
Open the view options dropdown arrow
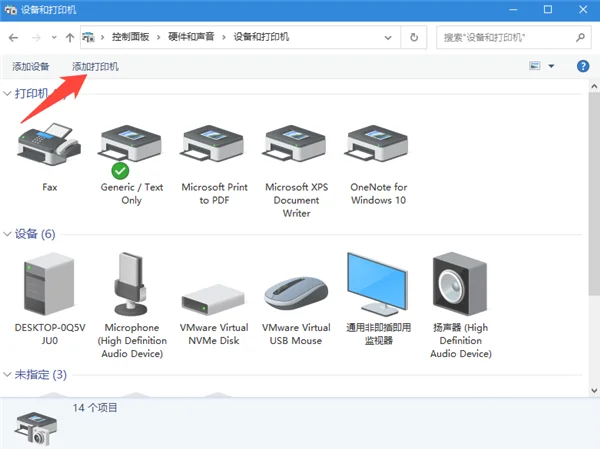point(551,66)
